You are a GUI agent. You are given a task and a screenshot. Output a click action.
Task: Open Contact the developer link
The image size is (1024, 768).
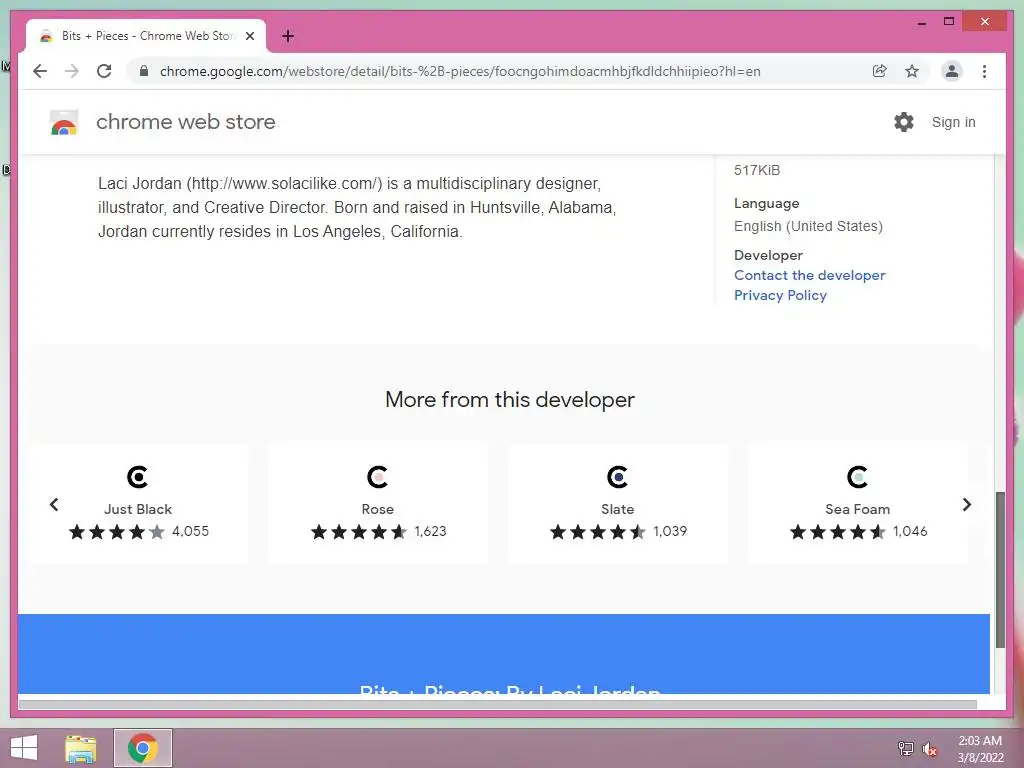[809, 276]
